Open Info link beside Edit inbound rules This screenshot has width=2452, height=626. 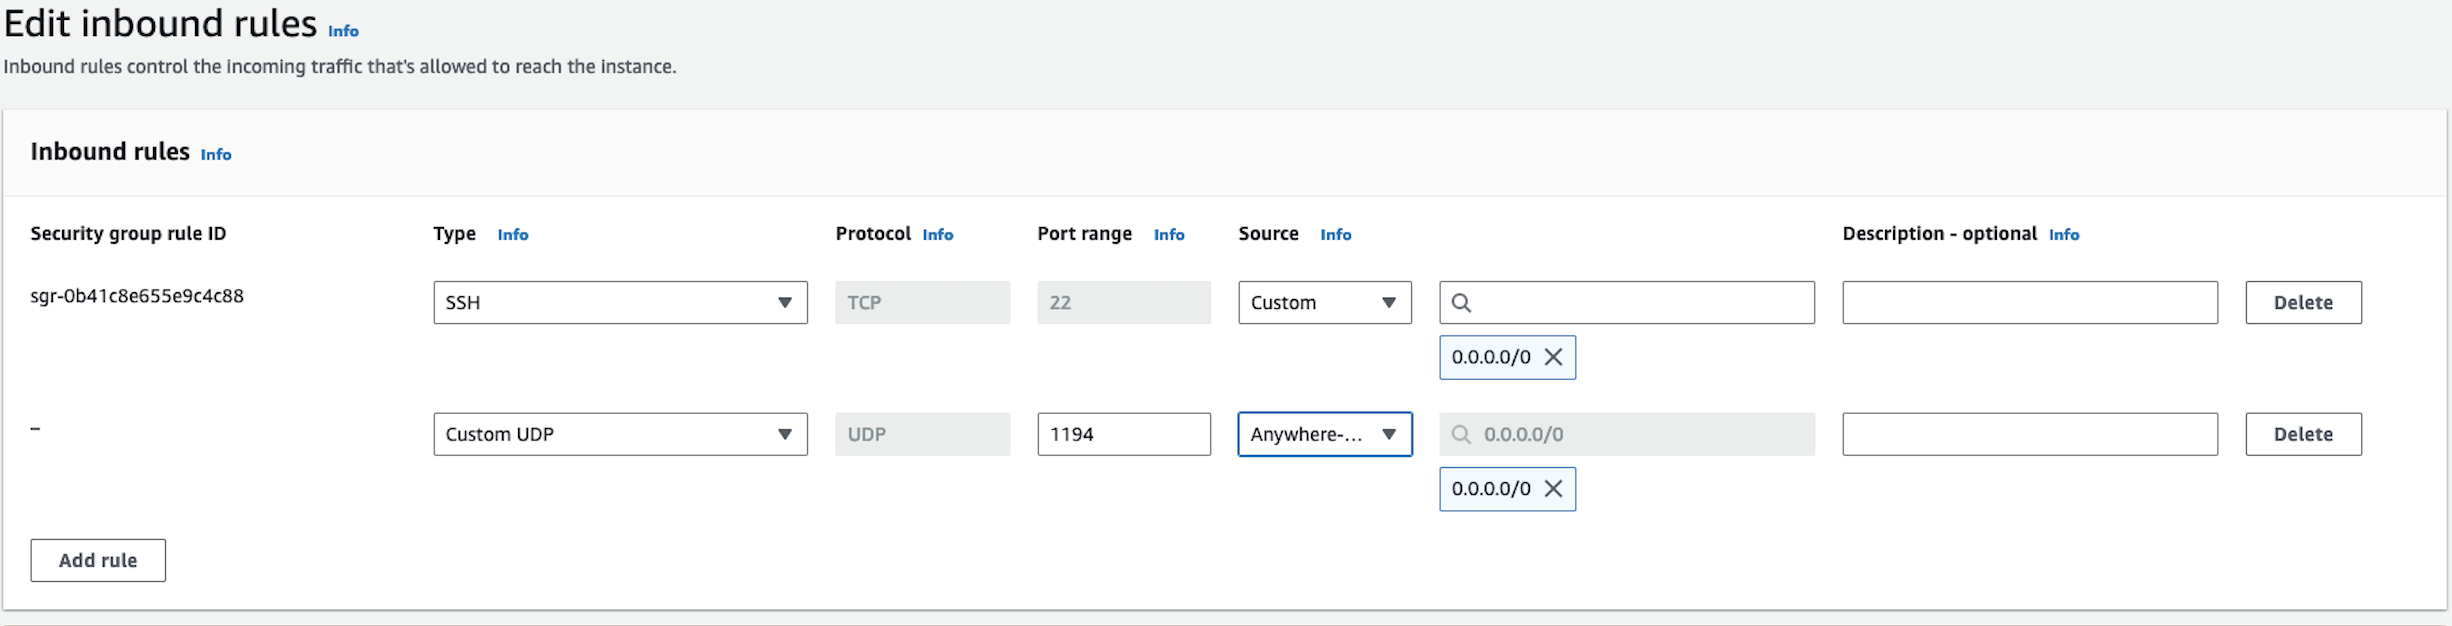(343, 31)
